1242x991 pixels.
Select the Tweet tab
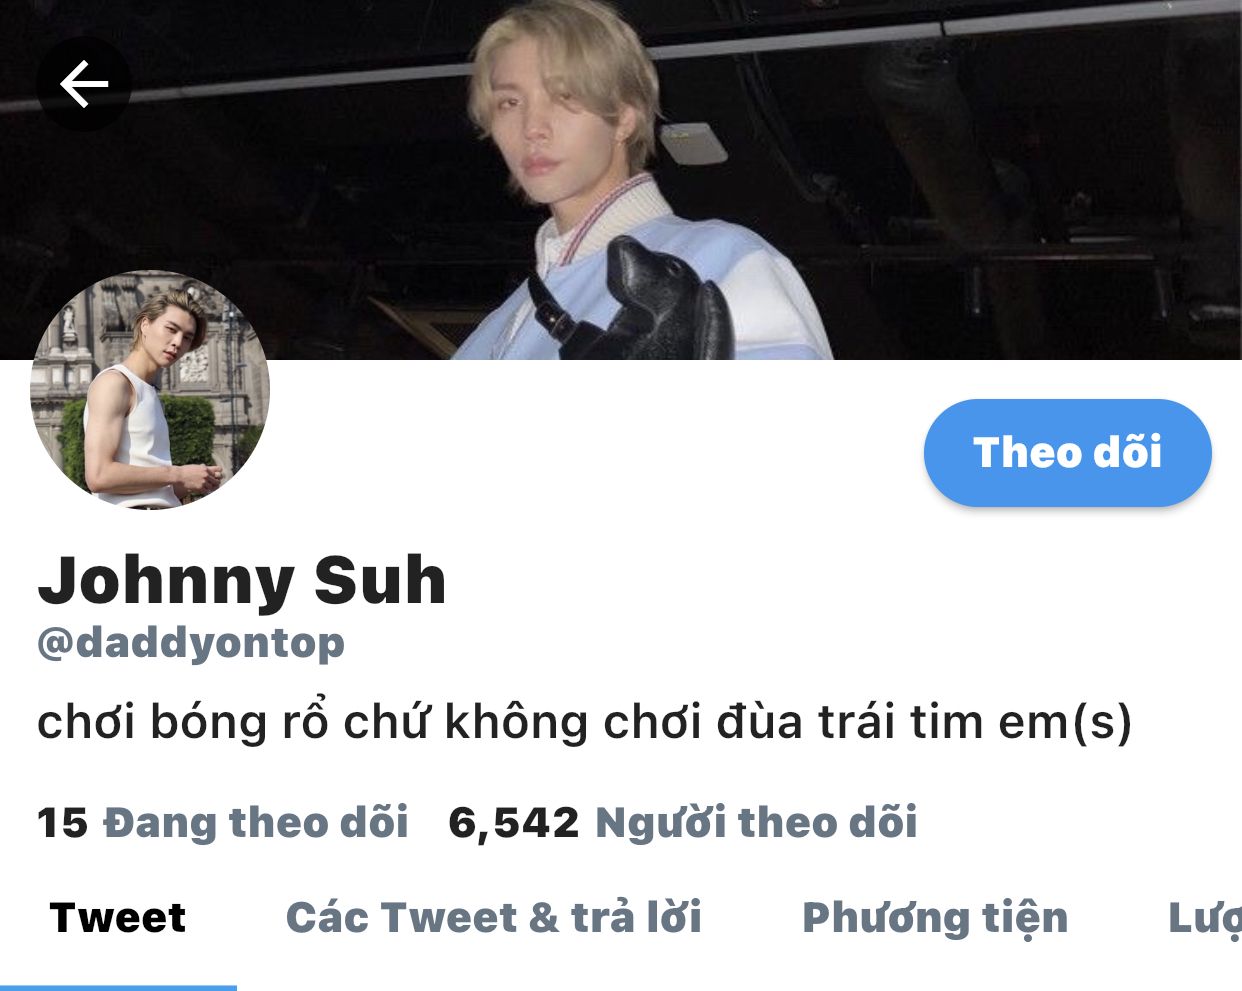tap(118, 917)
